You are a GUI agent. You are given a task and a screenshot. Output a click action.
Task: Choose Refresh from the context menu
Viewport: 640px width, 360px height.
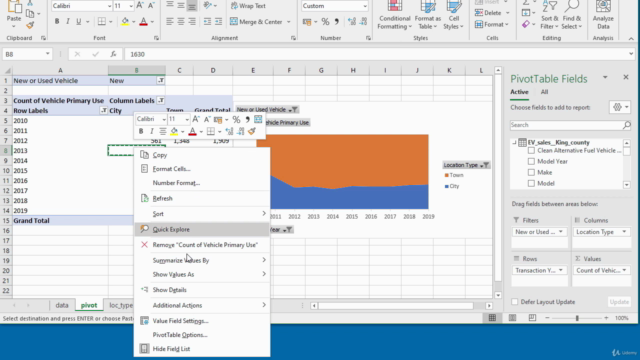pos(202,198)
